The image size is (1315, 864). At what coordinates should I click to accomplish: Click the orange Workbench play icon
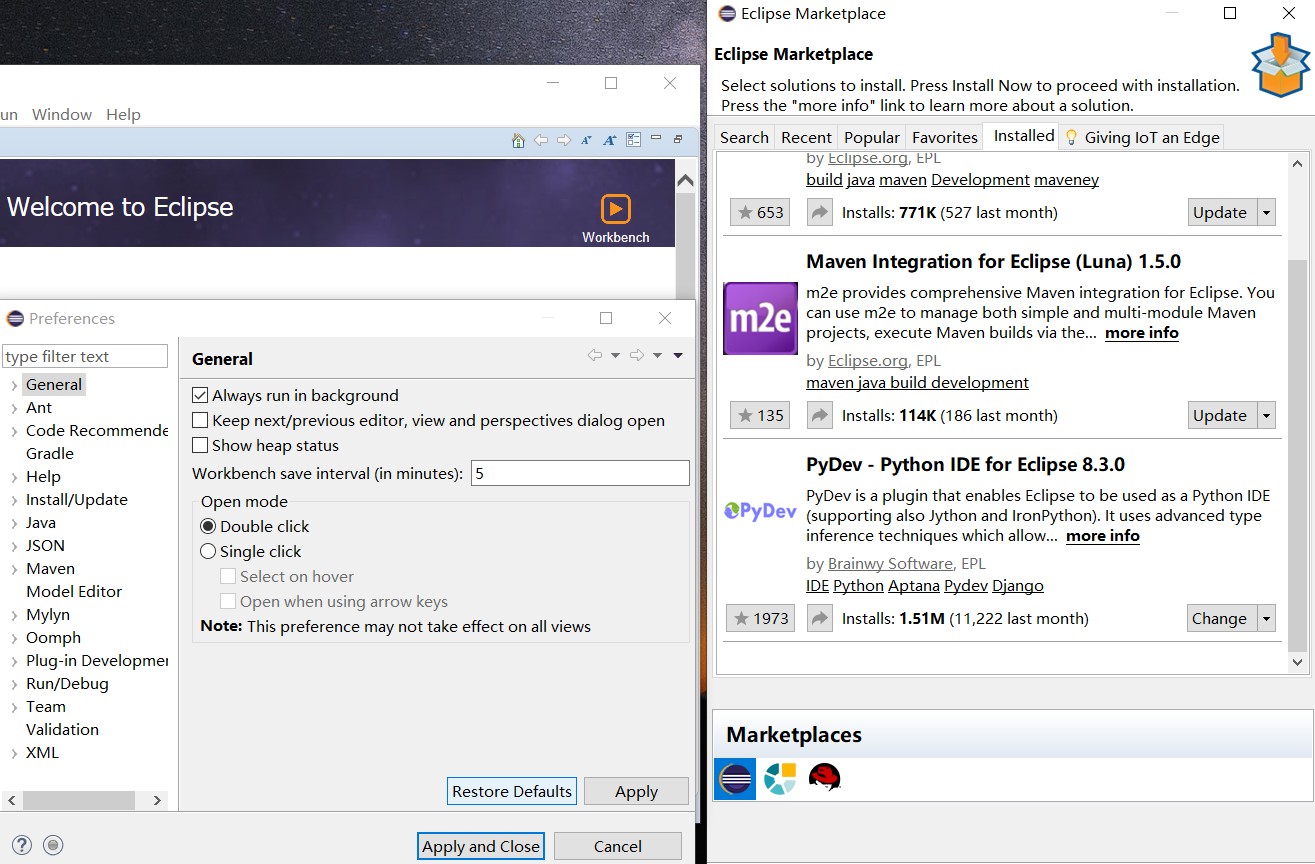pyautogui.click(x=615, y=209)
